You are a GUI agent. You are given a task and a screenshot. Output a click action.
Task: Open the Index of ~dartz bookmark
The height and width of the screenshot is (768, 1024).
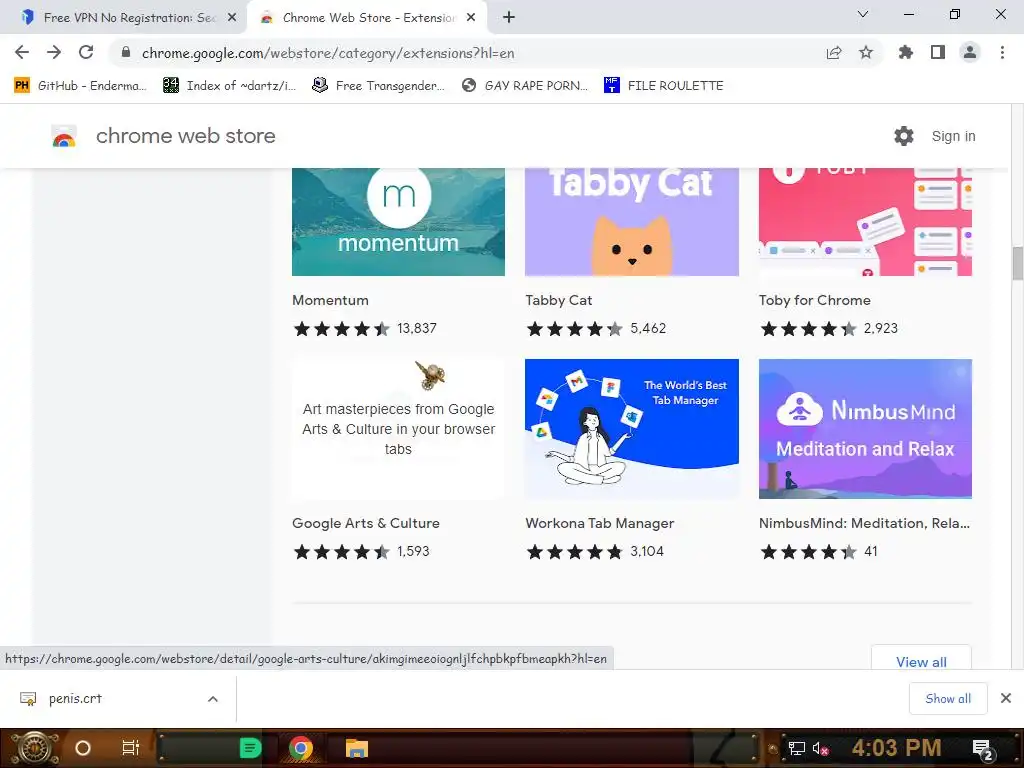pos(229,86)
